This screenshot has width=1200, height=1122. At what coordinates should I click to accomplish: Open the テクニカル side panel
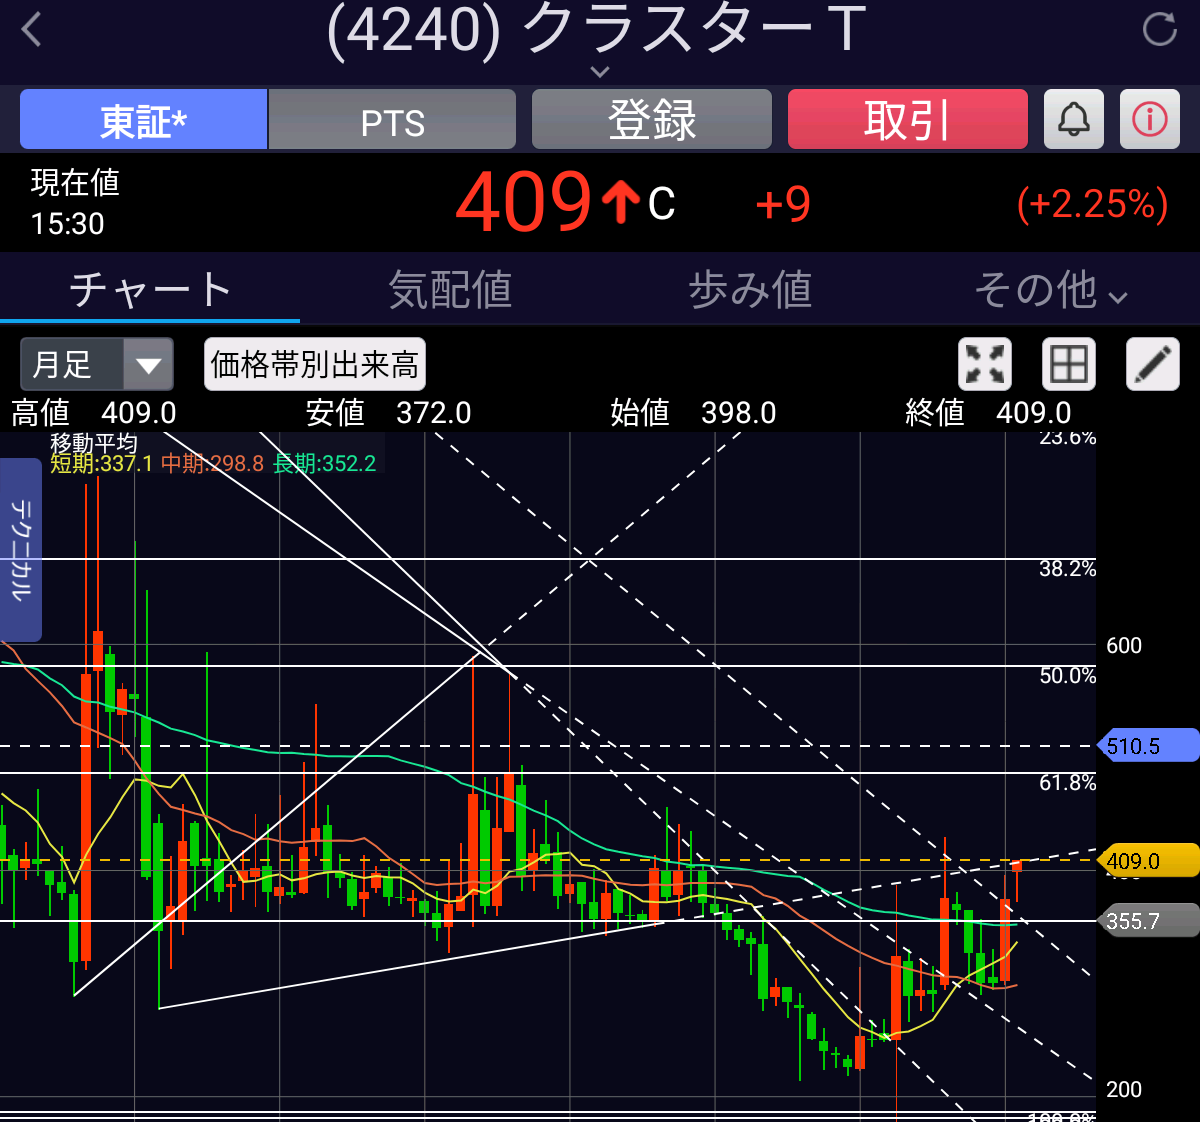coord(20,549)
